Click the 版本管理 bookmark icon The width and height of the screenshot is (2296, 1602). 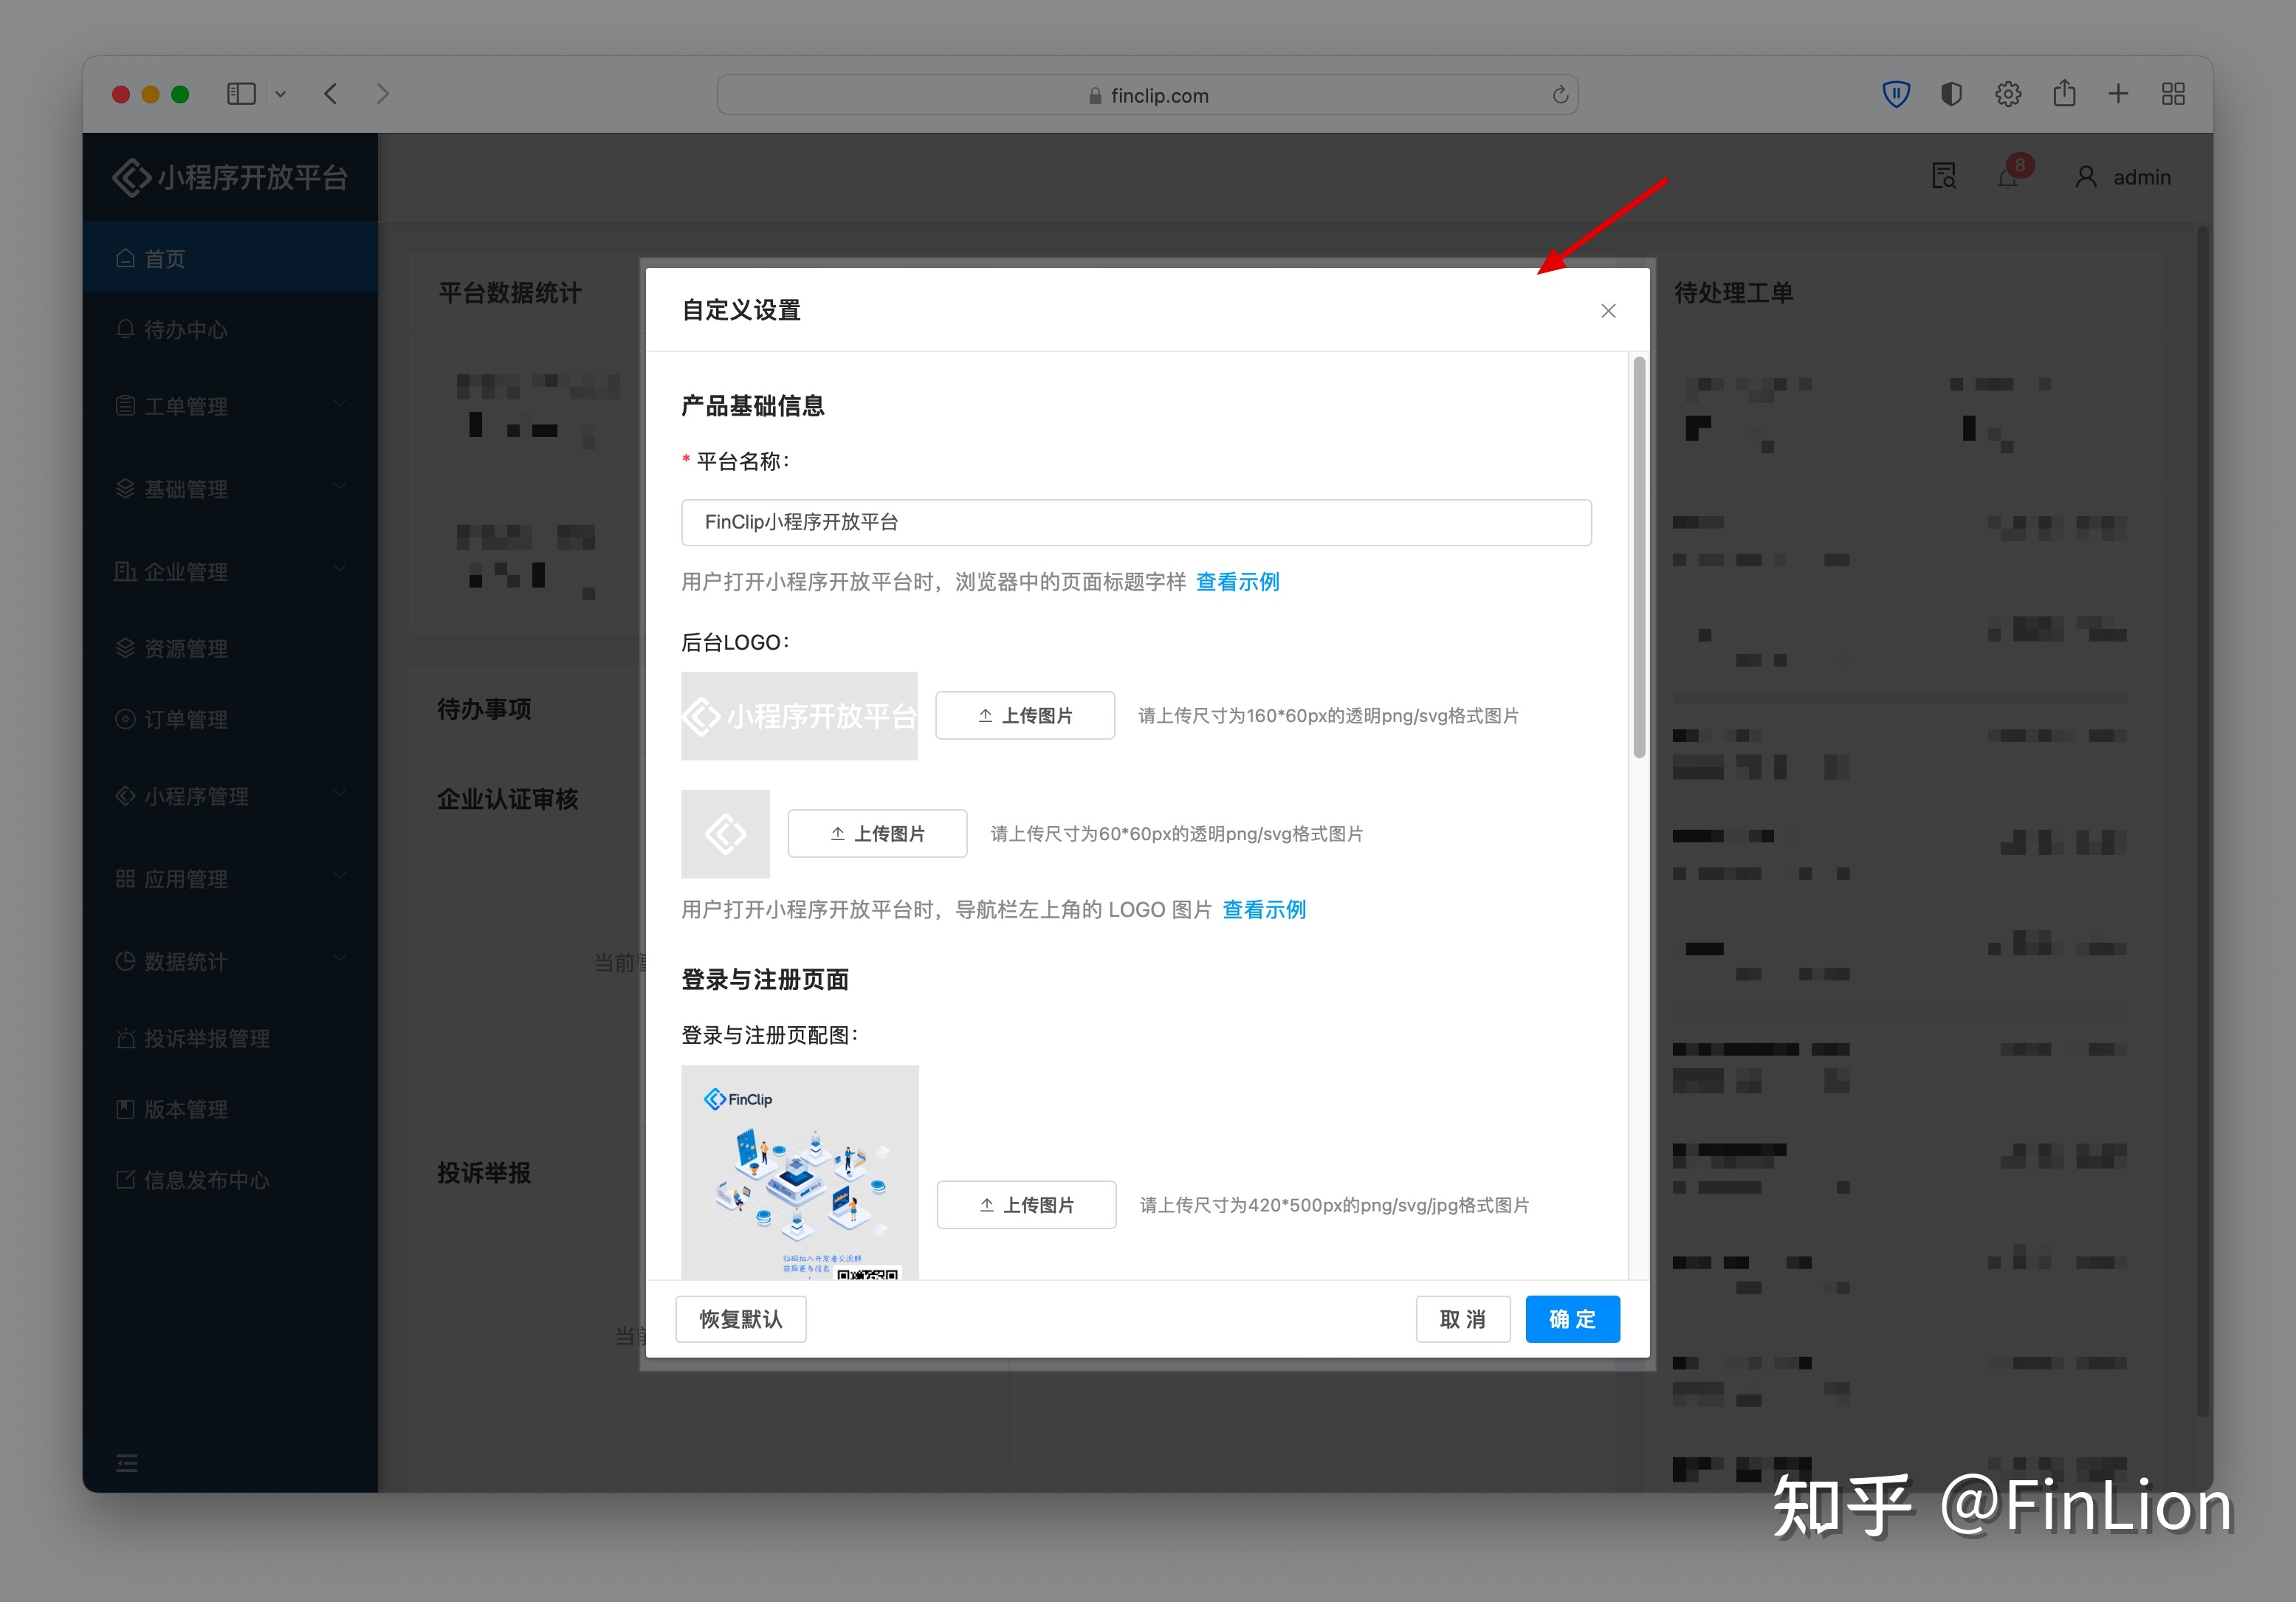tap(125, 1109)
